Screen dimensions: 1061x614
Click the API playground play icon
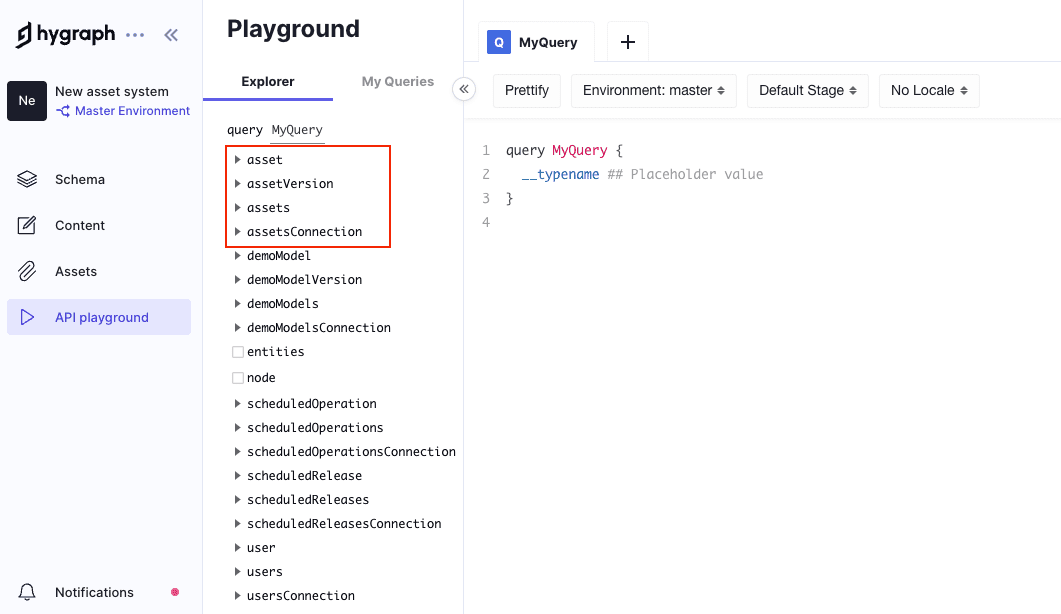point(27,317)
